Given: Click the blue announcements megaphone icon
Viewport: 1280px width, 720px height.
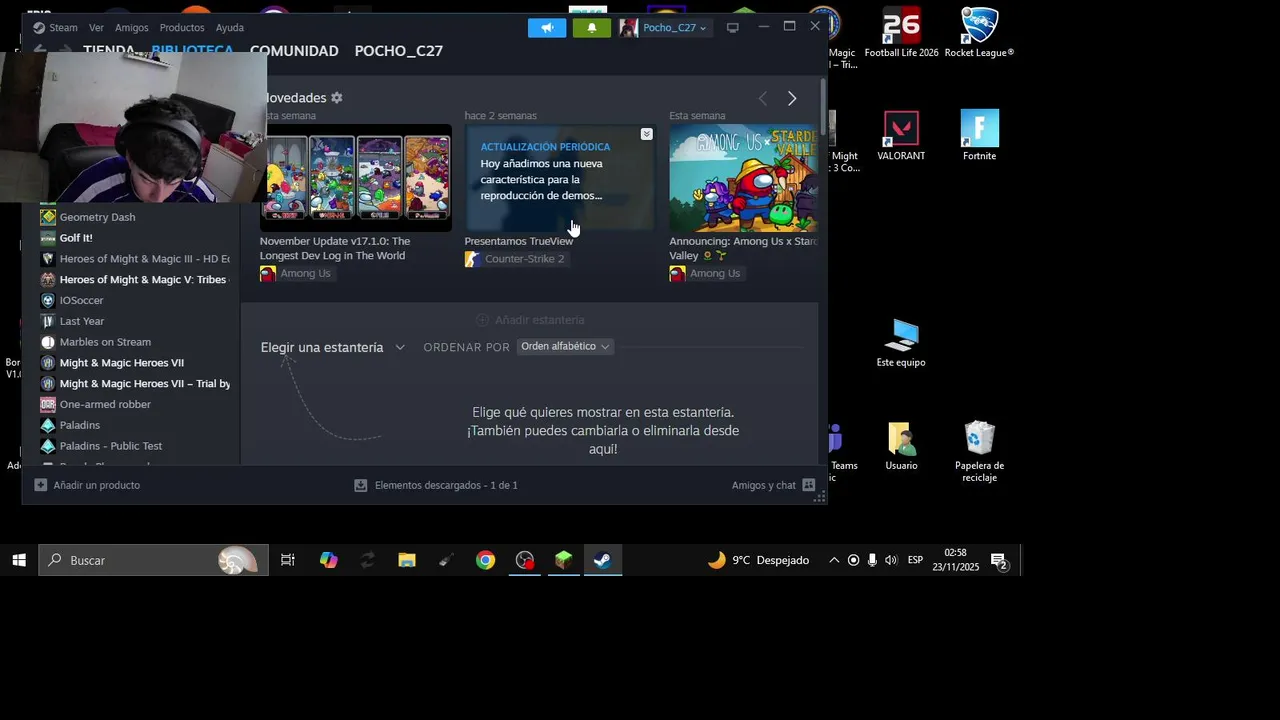Looking at the screenshot, I should click(x=547, y=28).
